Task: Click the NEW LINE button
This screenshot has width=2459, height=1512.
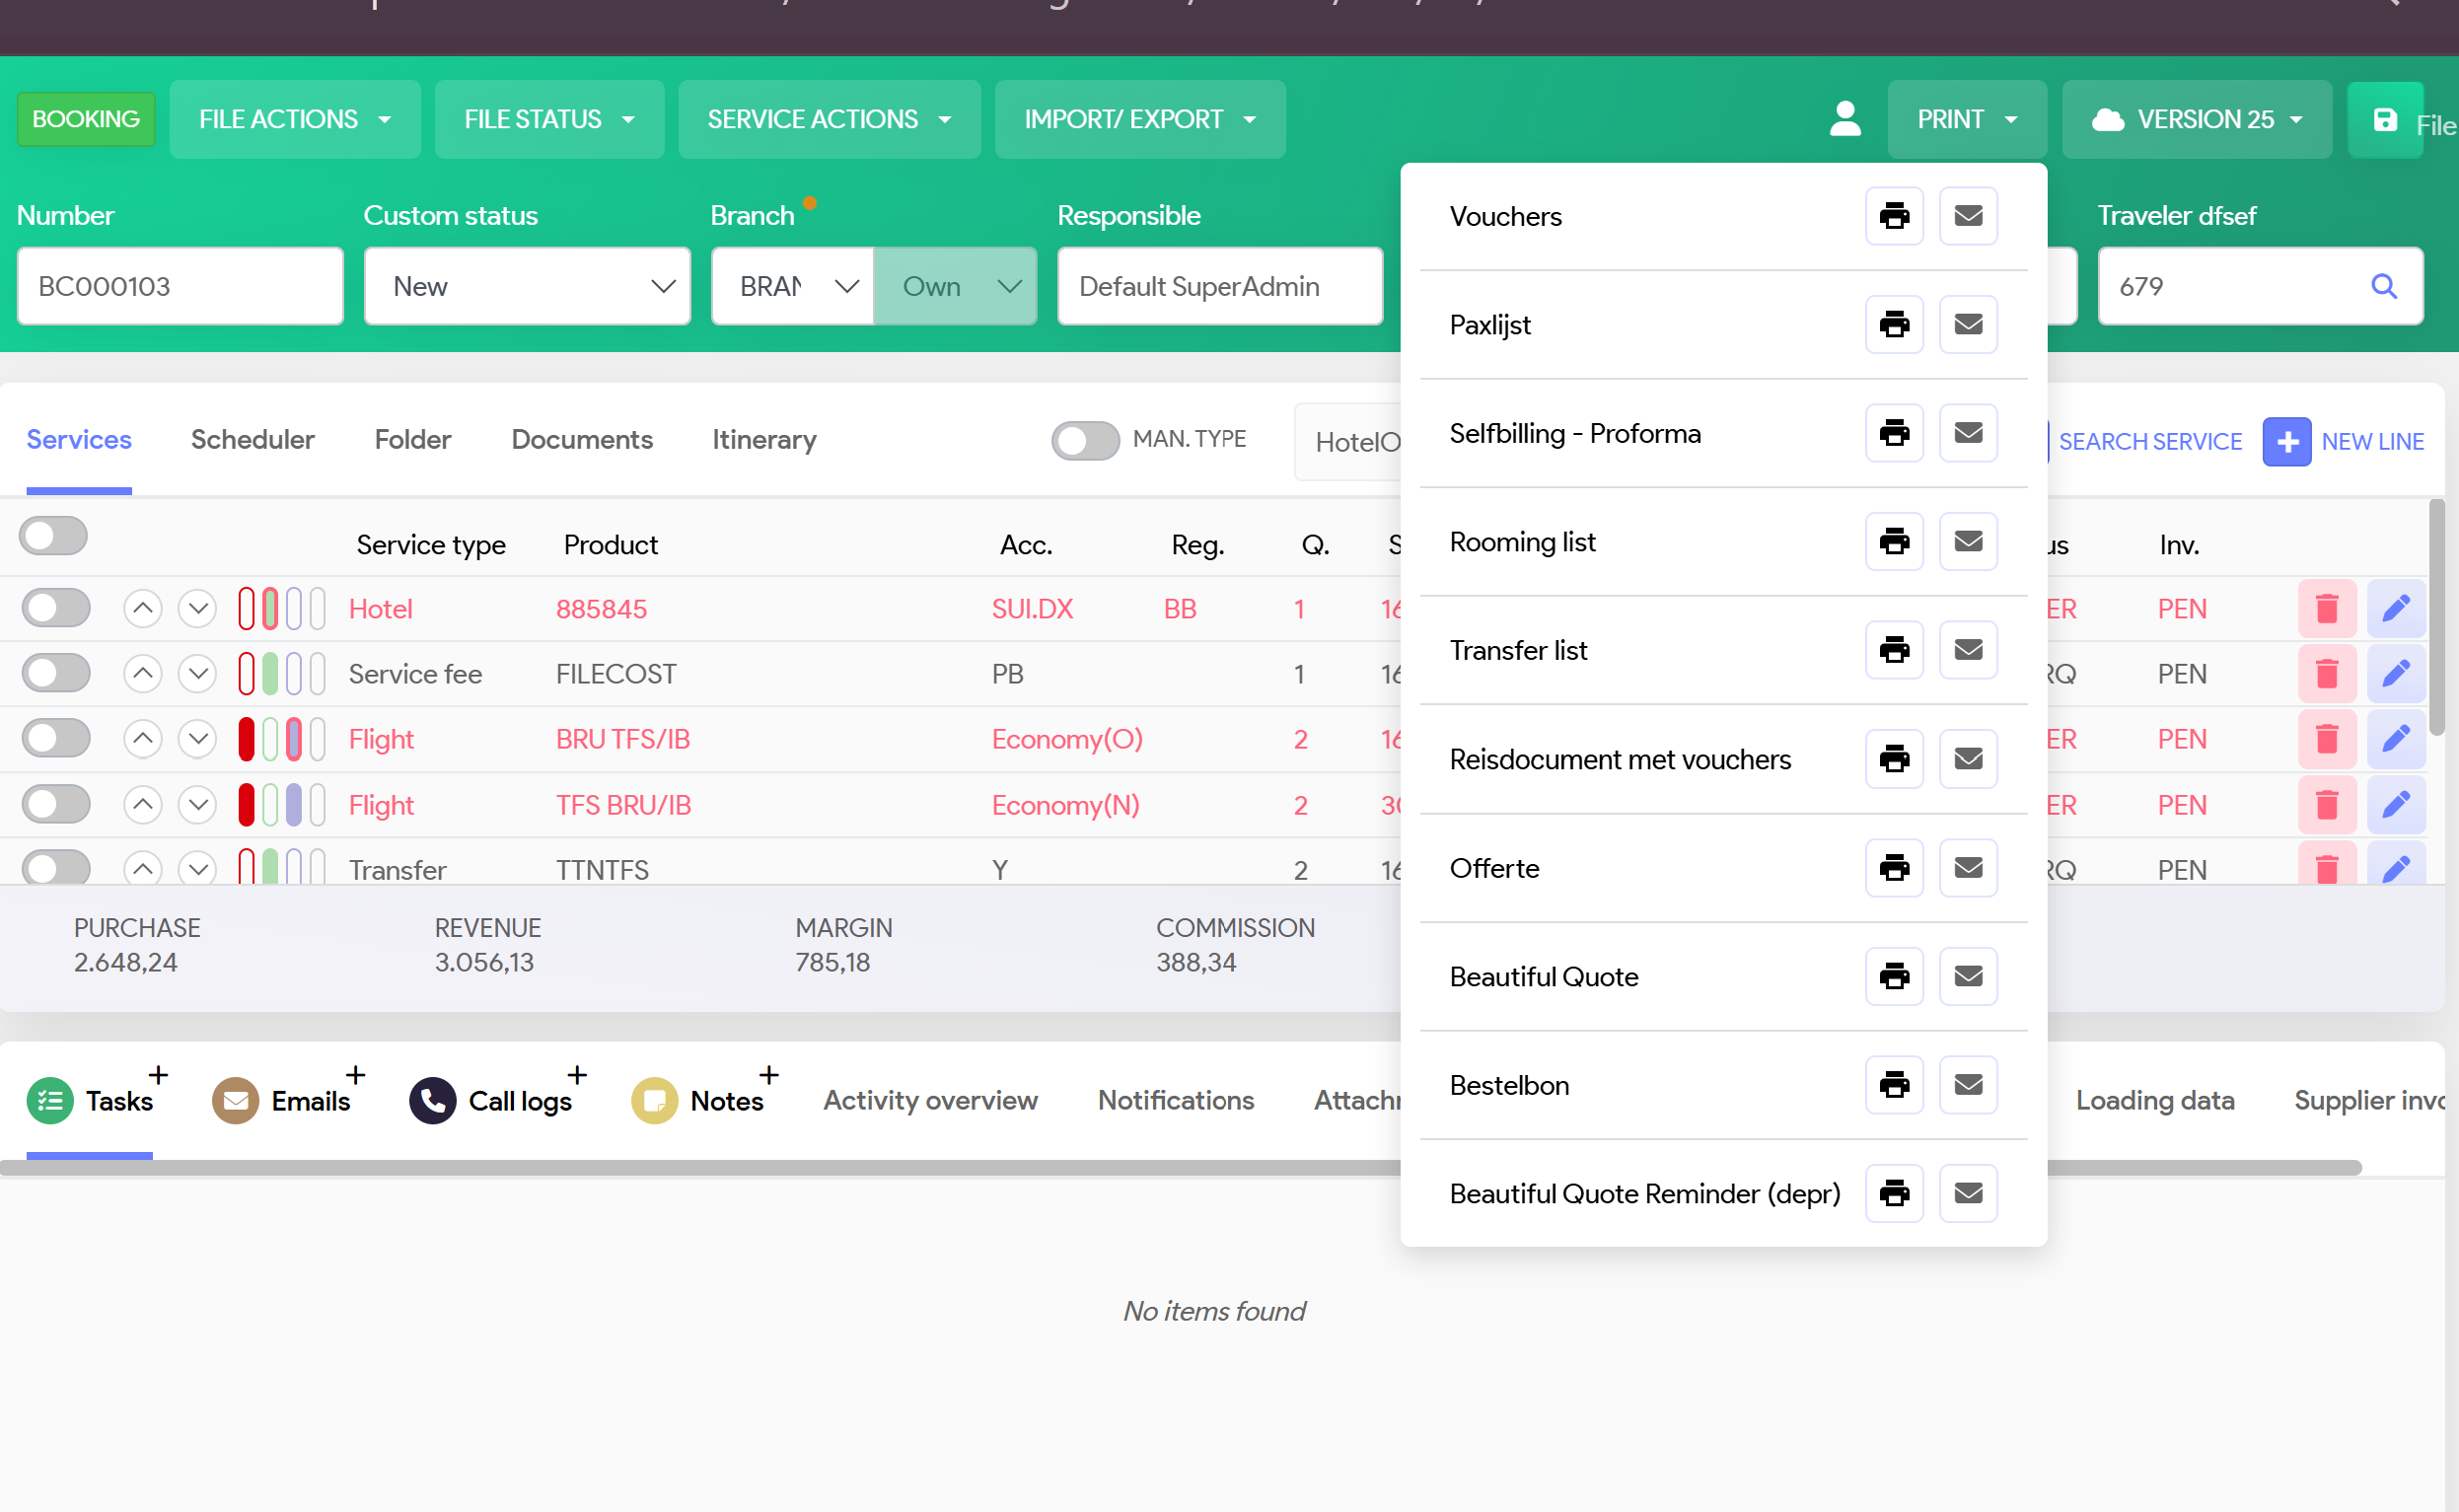Action: tap(2343, 442)
